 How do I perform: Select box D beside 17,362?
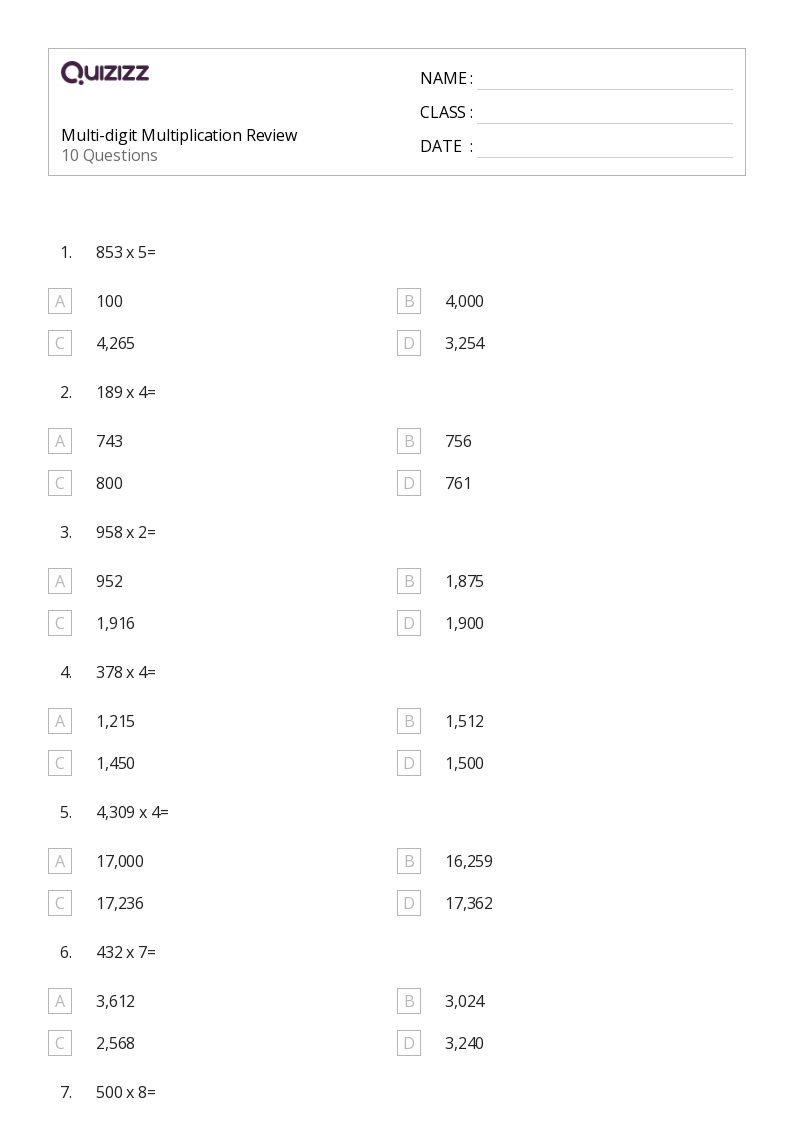[x=409, y=903]
